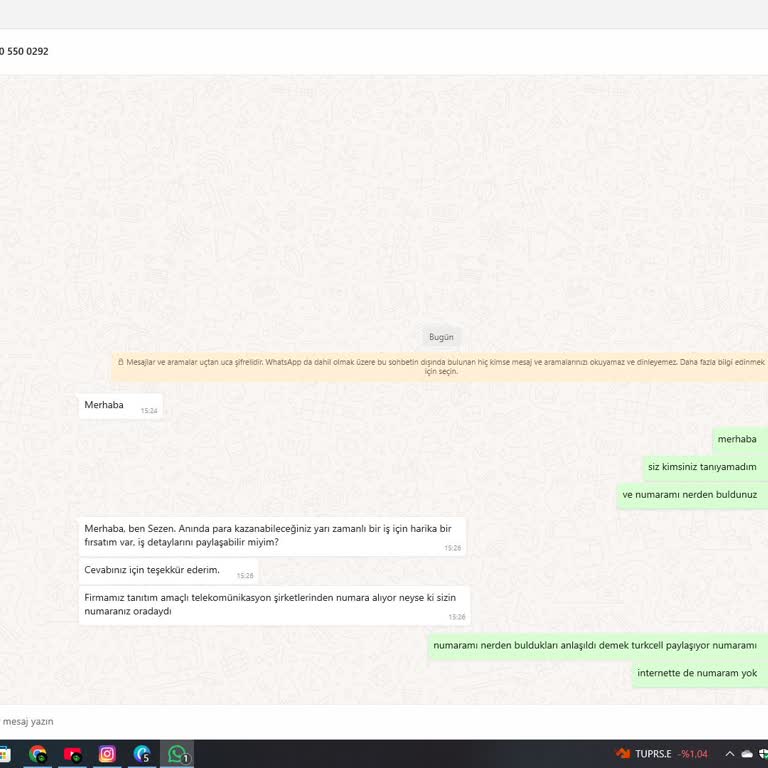Screen dimensions: 768x768
Task: Select the 'Firmamız tanıtım amaçlı' message
Action: point(275,605)
